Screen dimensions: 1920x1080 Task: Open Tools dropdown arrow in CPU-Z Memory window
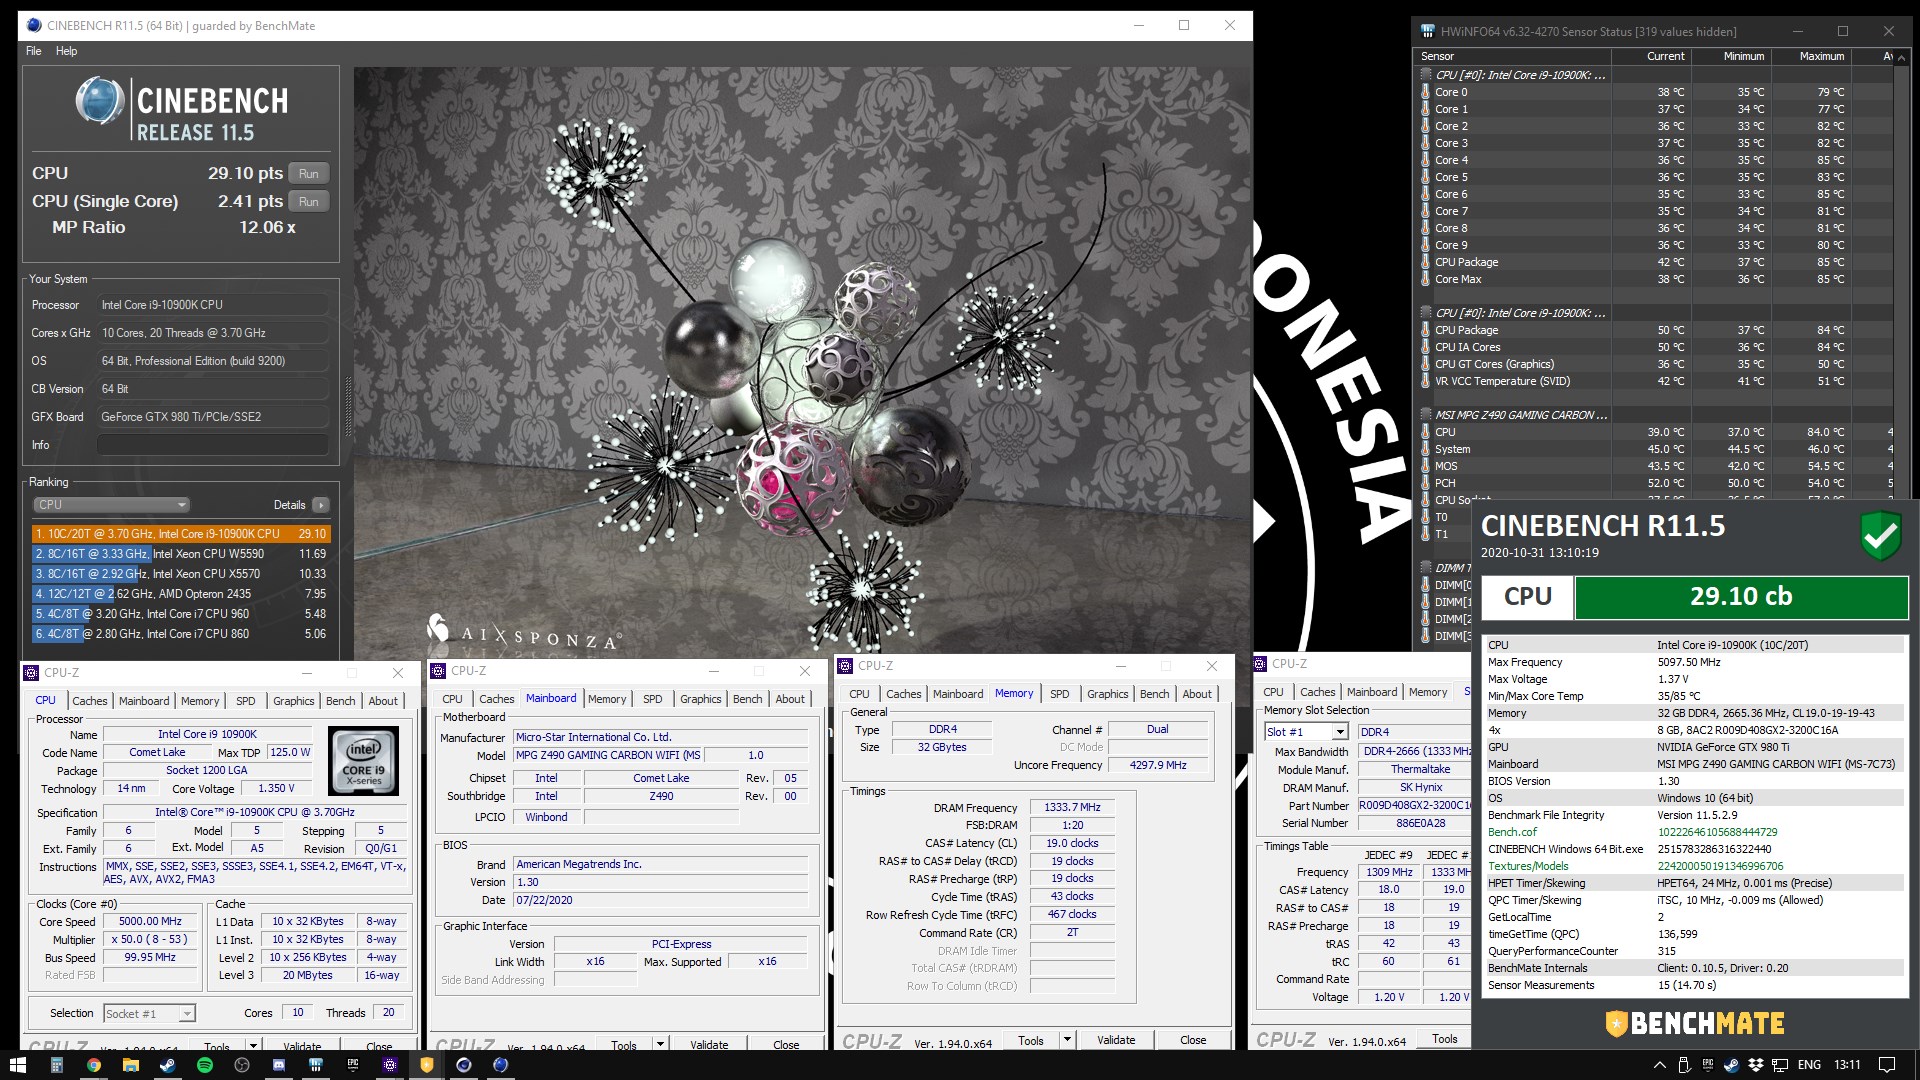coord(1067,1040)
